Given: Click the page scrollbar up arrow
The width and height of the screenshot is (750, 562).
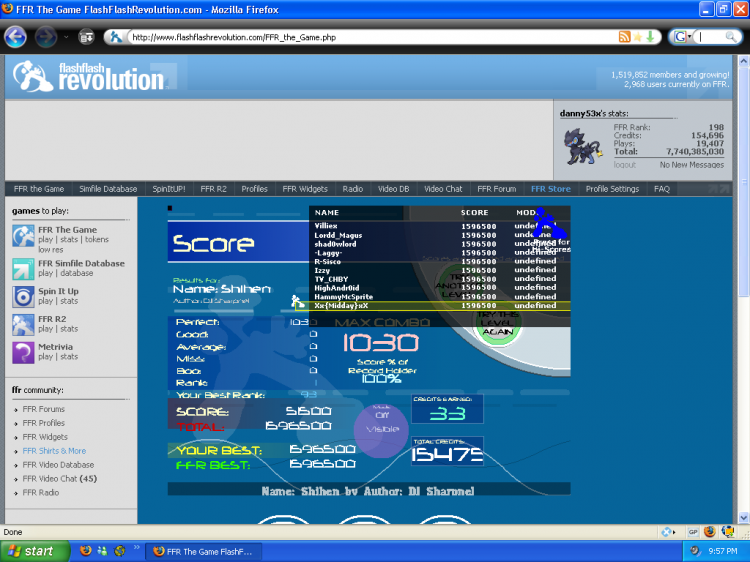Looking at the screenshot, I should point(743,61).
